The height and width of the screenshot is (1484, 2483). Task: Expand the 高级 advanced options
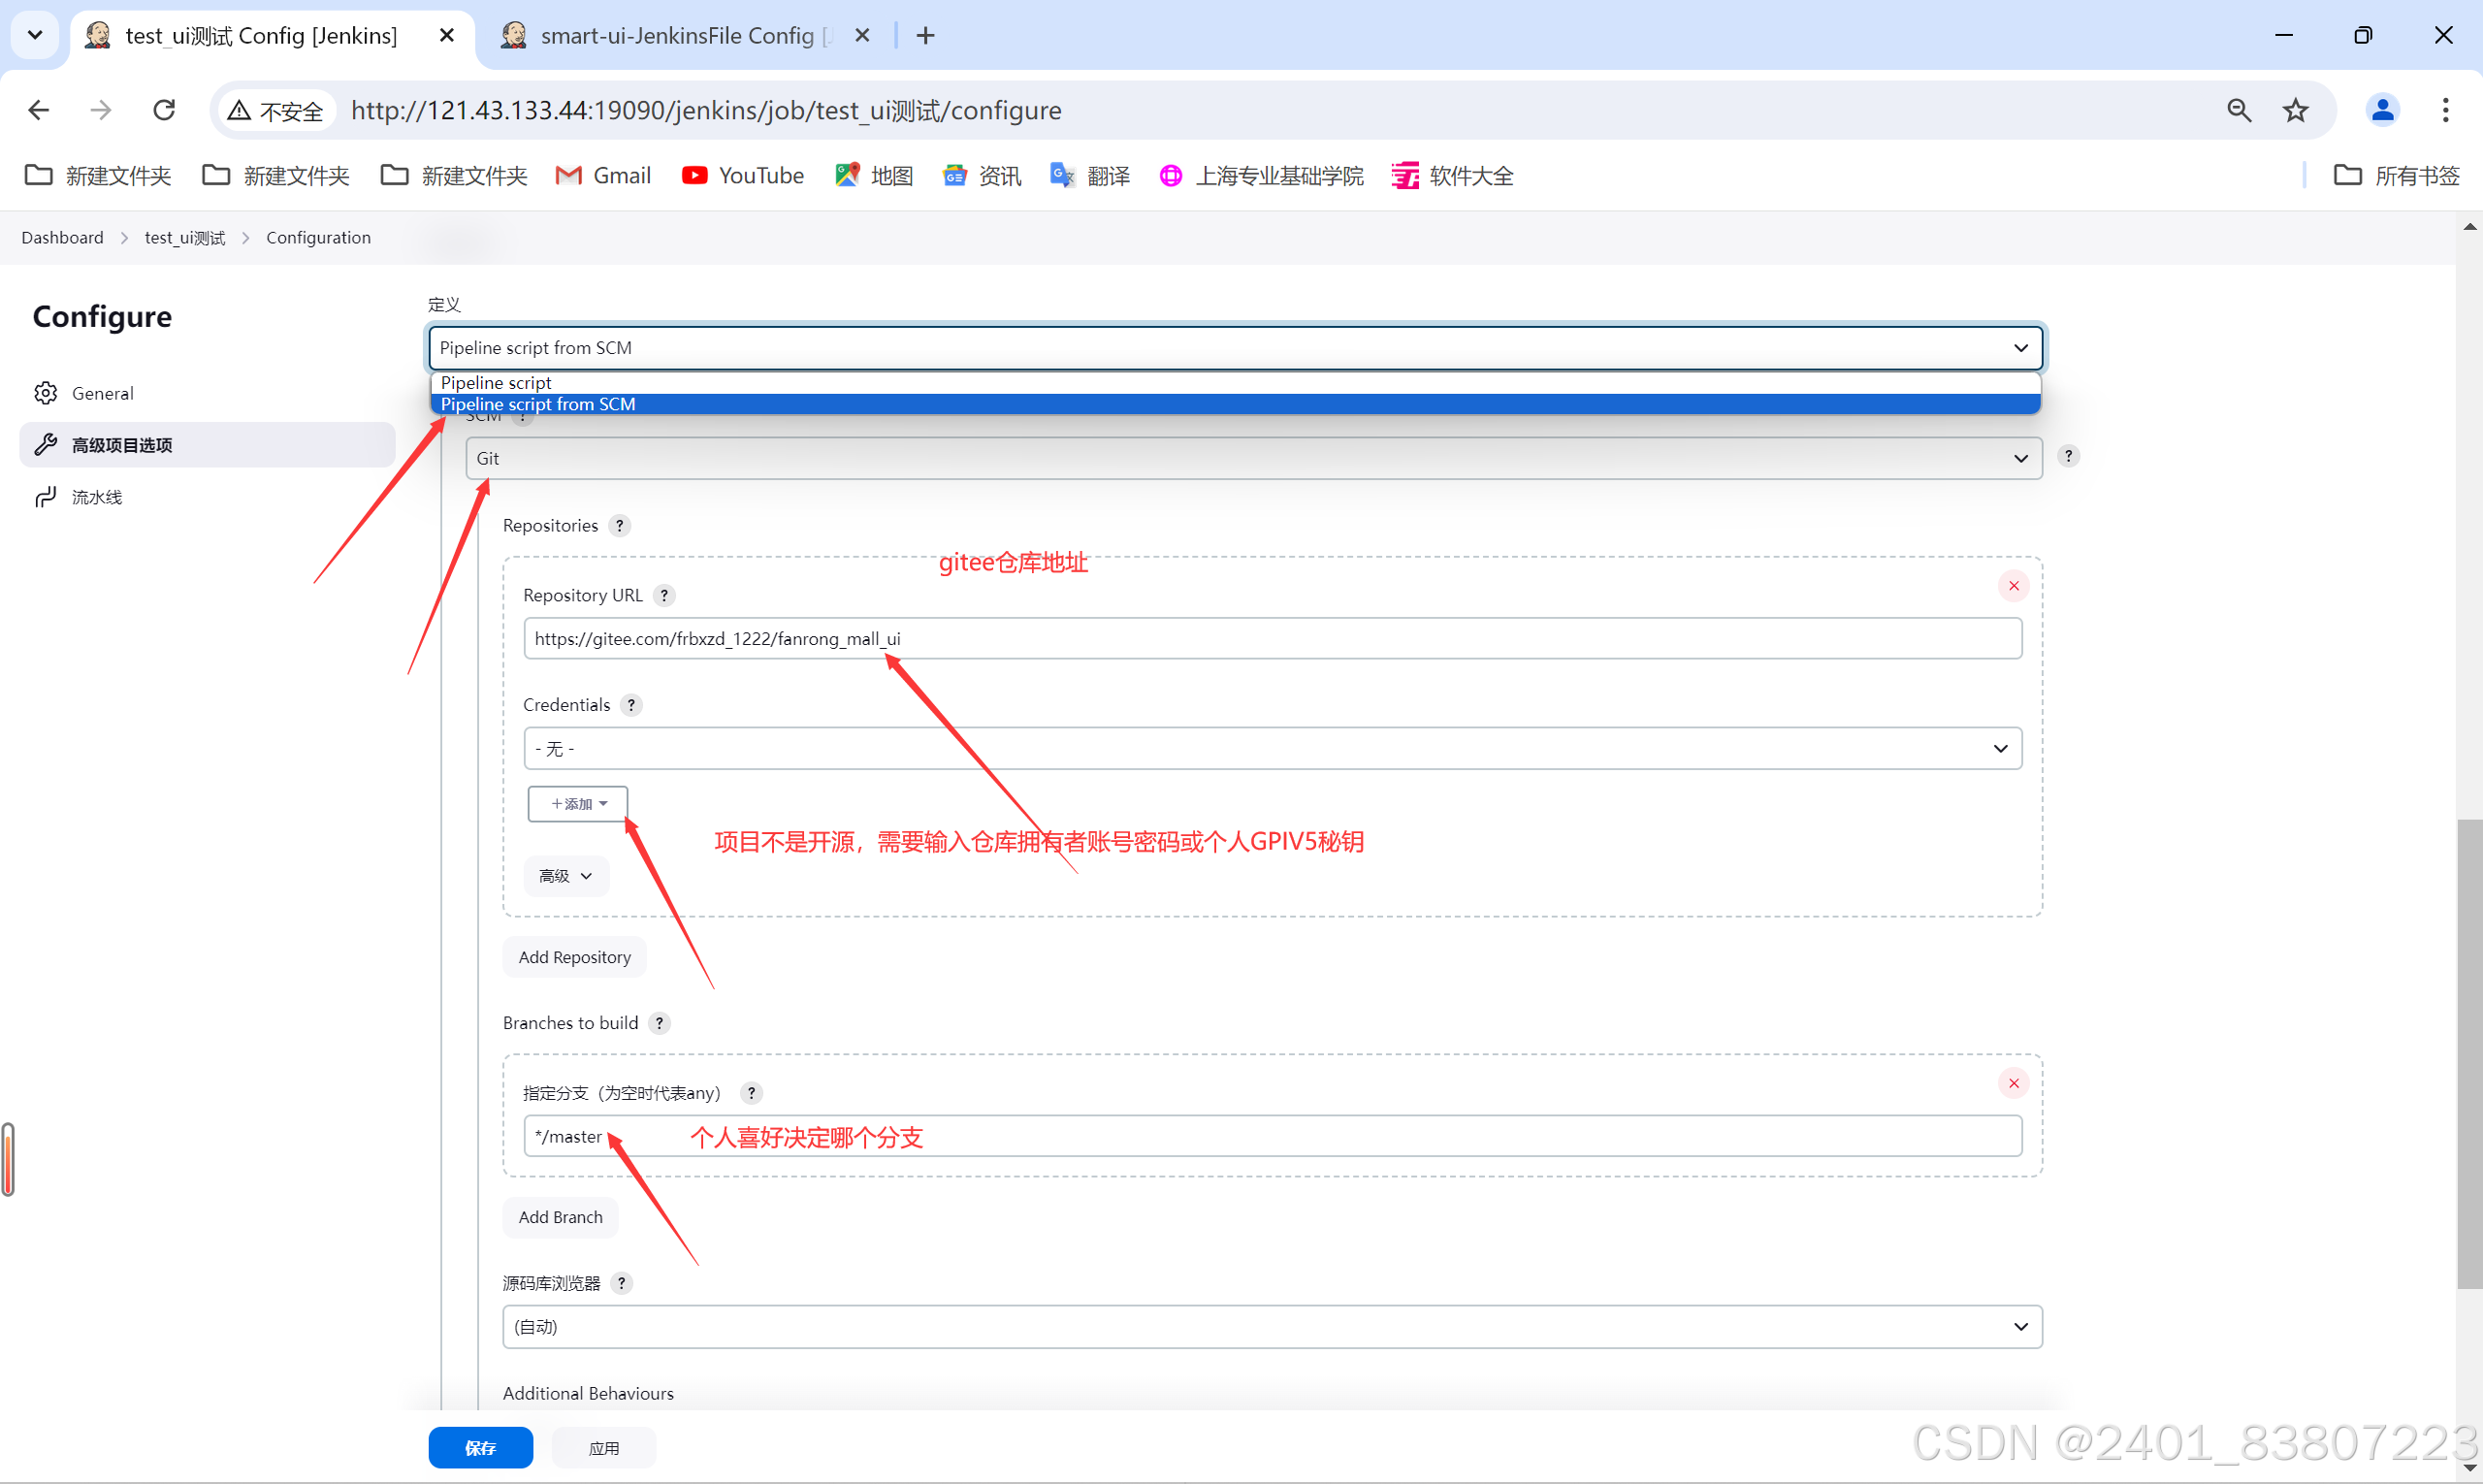pyautogui.click(x=565, y=875)
